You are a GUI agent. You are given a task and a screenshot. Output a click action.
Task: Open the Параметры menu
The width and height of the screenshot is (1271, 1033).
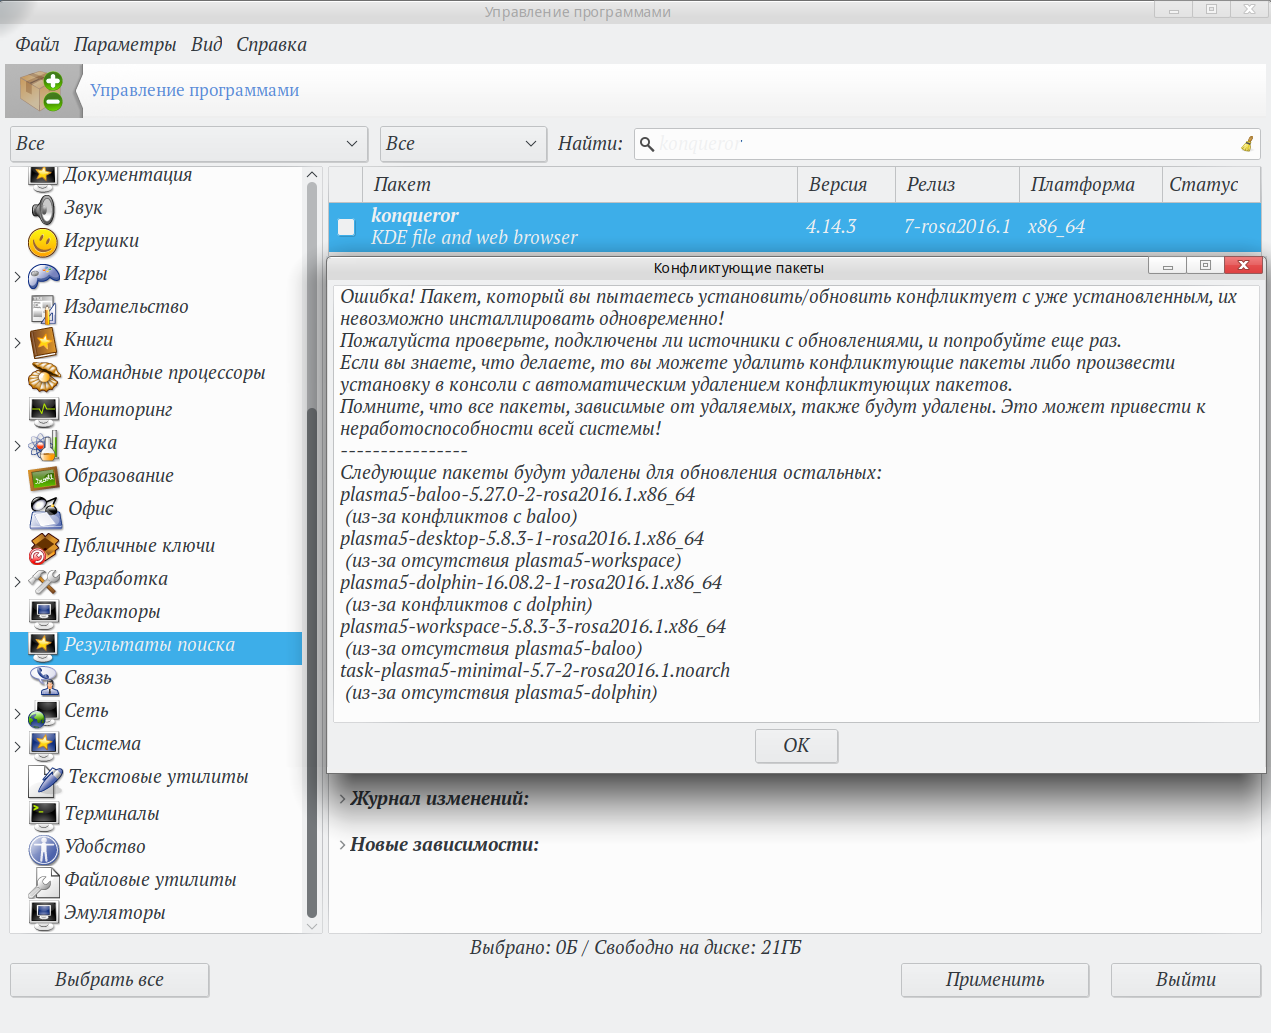pyautogui.click(x=125, y=45)
